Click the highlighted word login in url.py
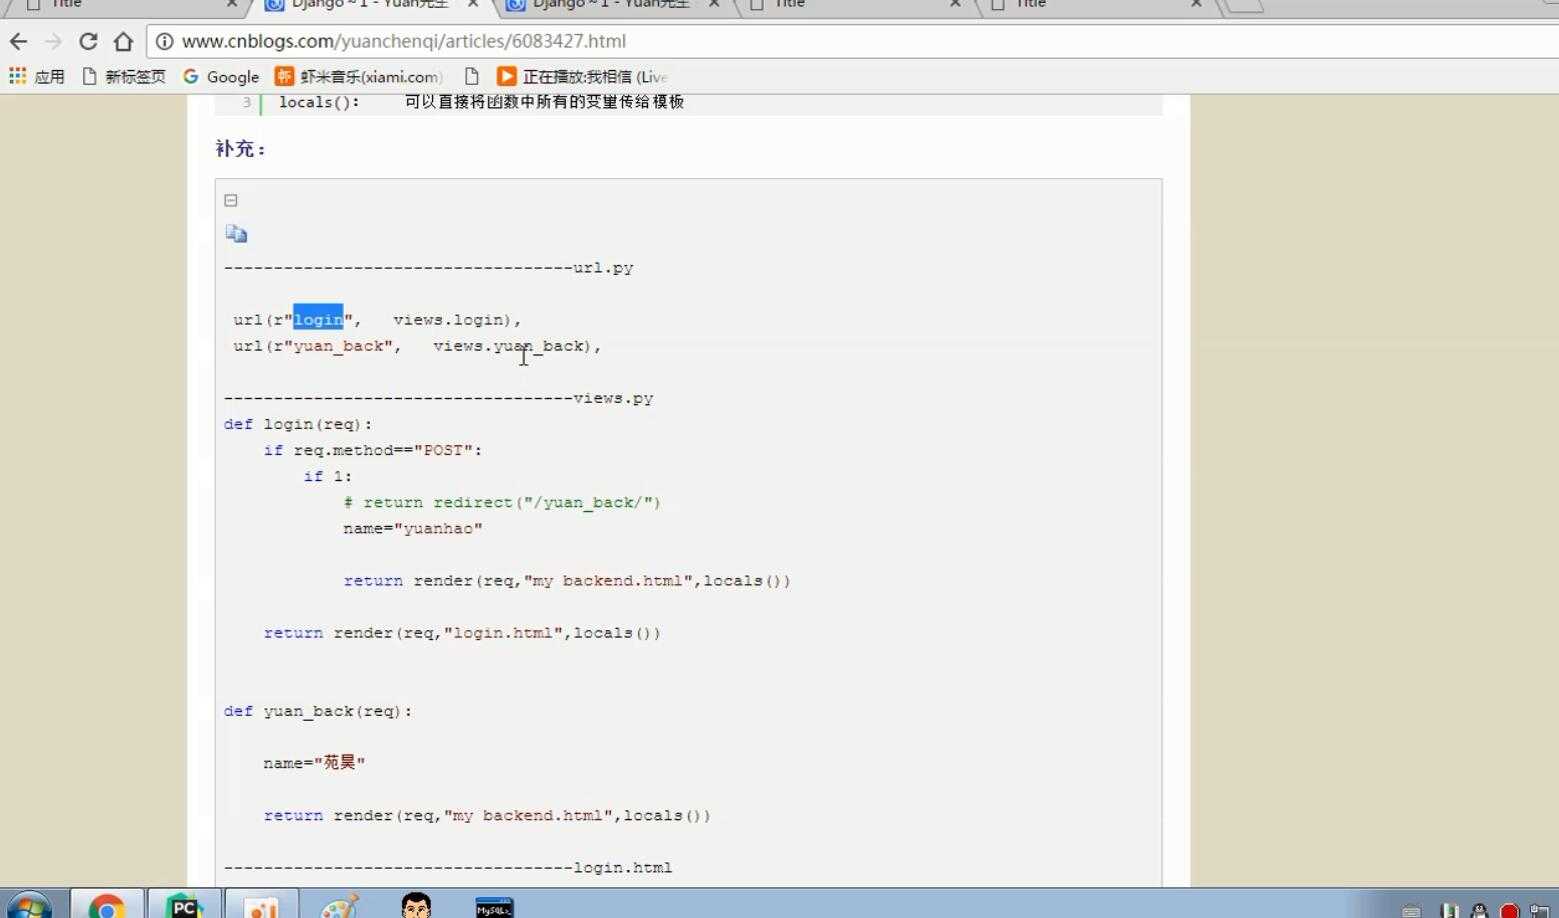 point(318,320)
